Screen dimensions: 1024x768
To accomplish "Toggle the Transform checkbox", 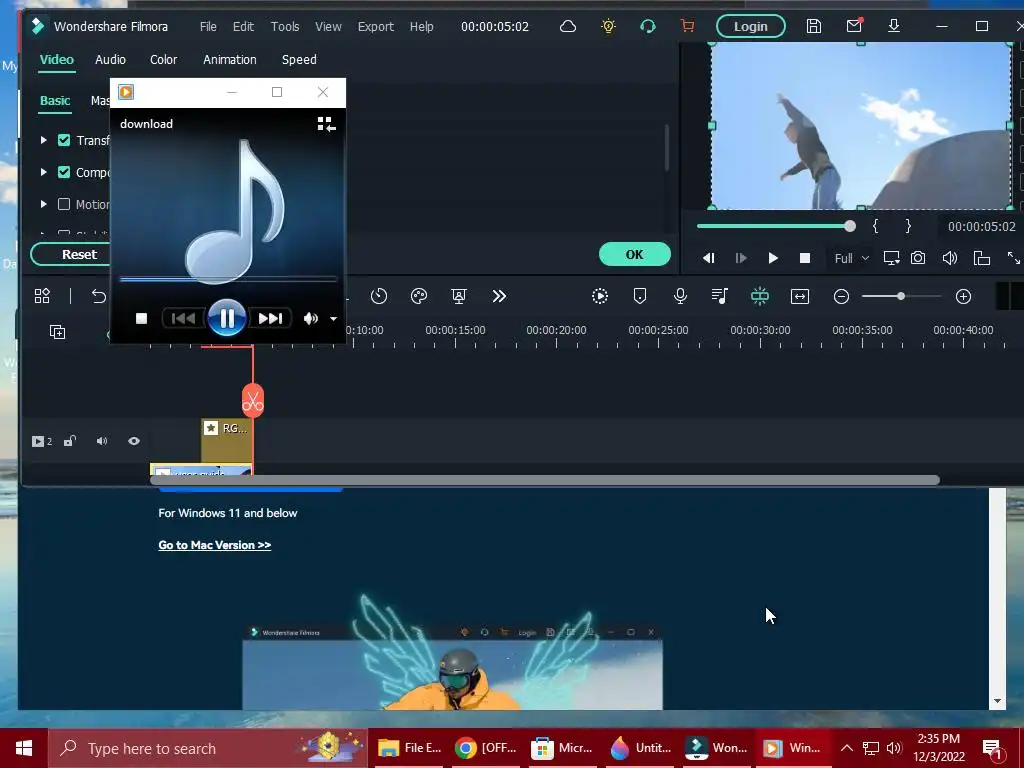I will (x=64, y=140).
